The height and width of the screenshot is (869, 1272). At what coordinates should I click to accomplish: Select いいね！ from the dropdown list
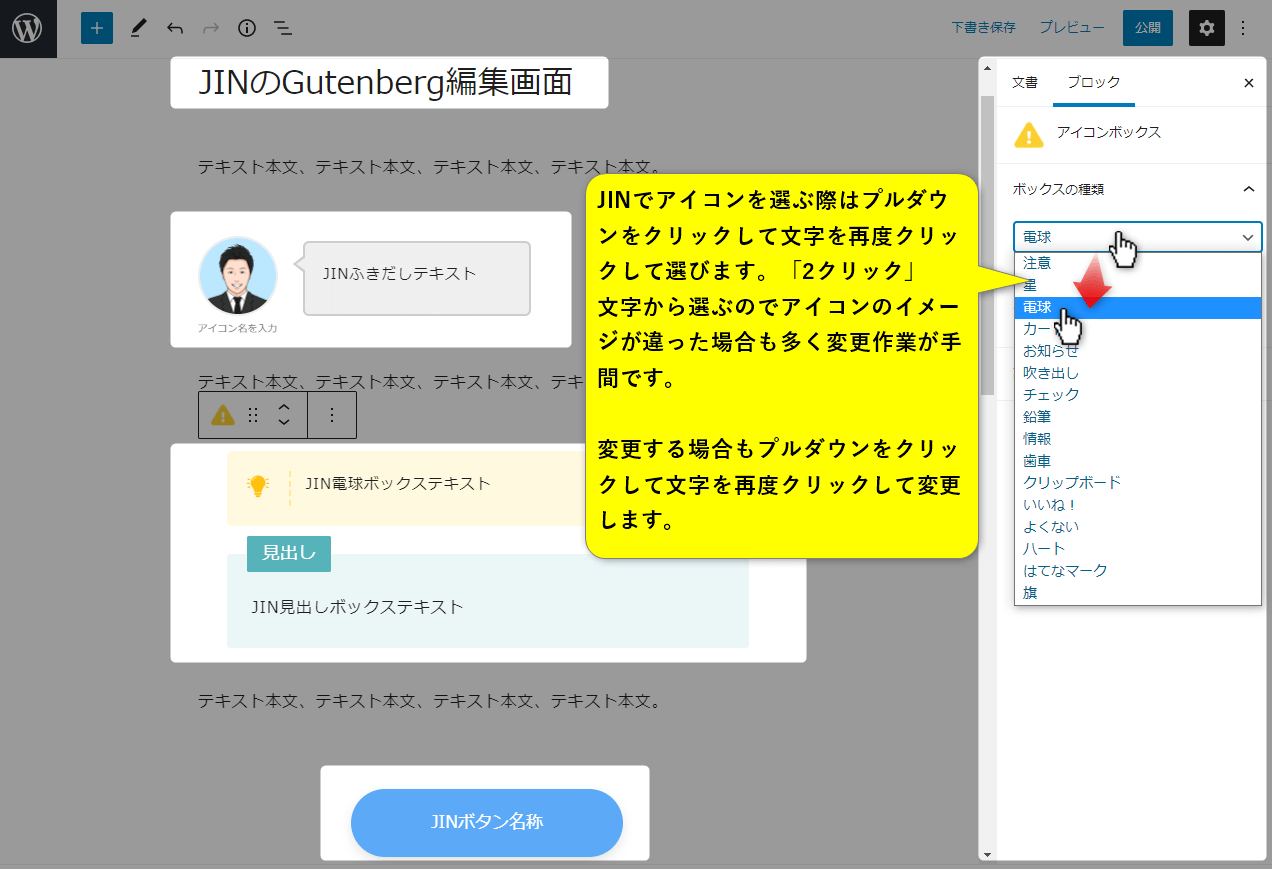point(1138,505)
